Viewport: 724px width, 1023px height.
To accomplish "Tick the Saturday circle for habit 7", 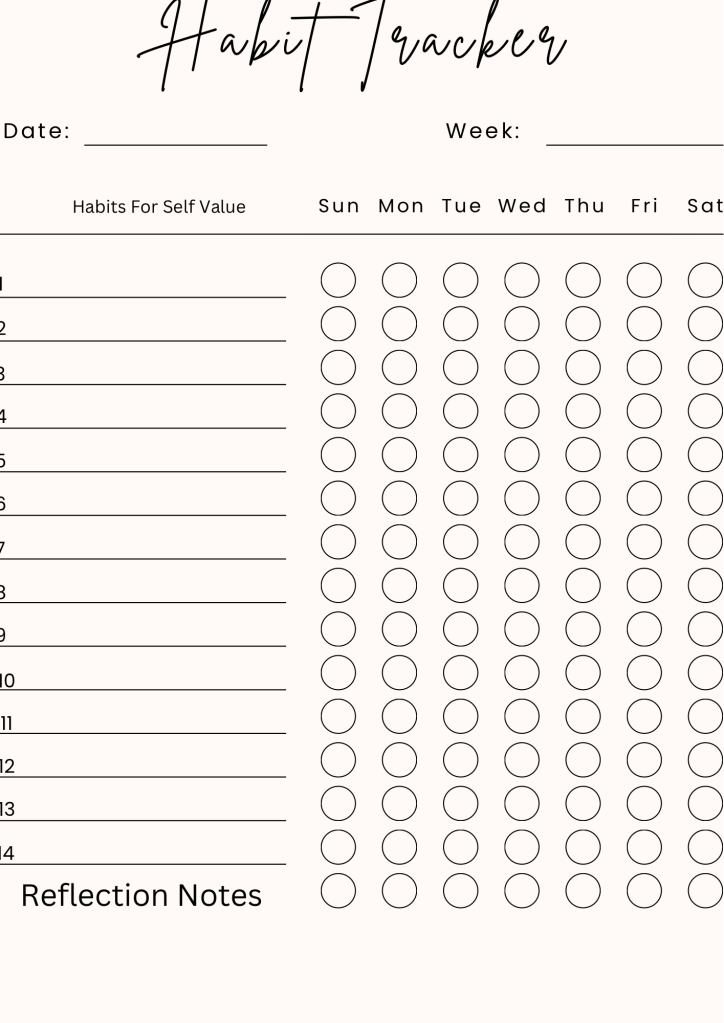I will tap(705, 542).
